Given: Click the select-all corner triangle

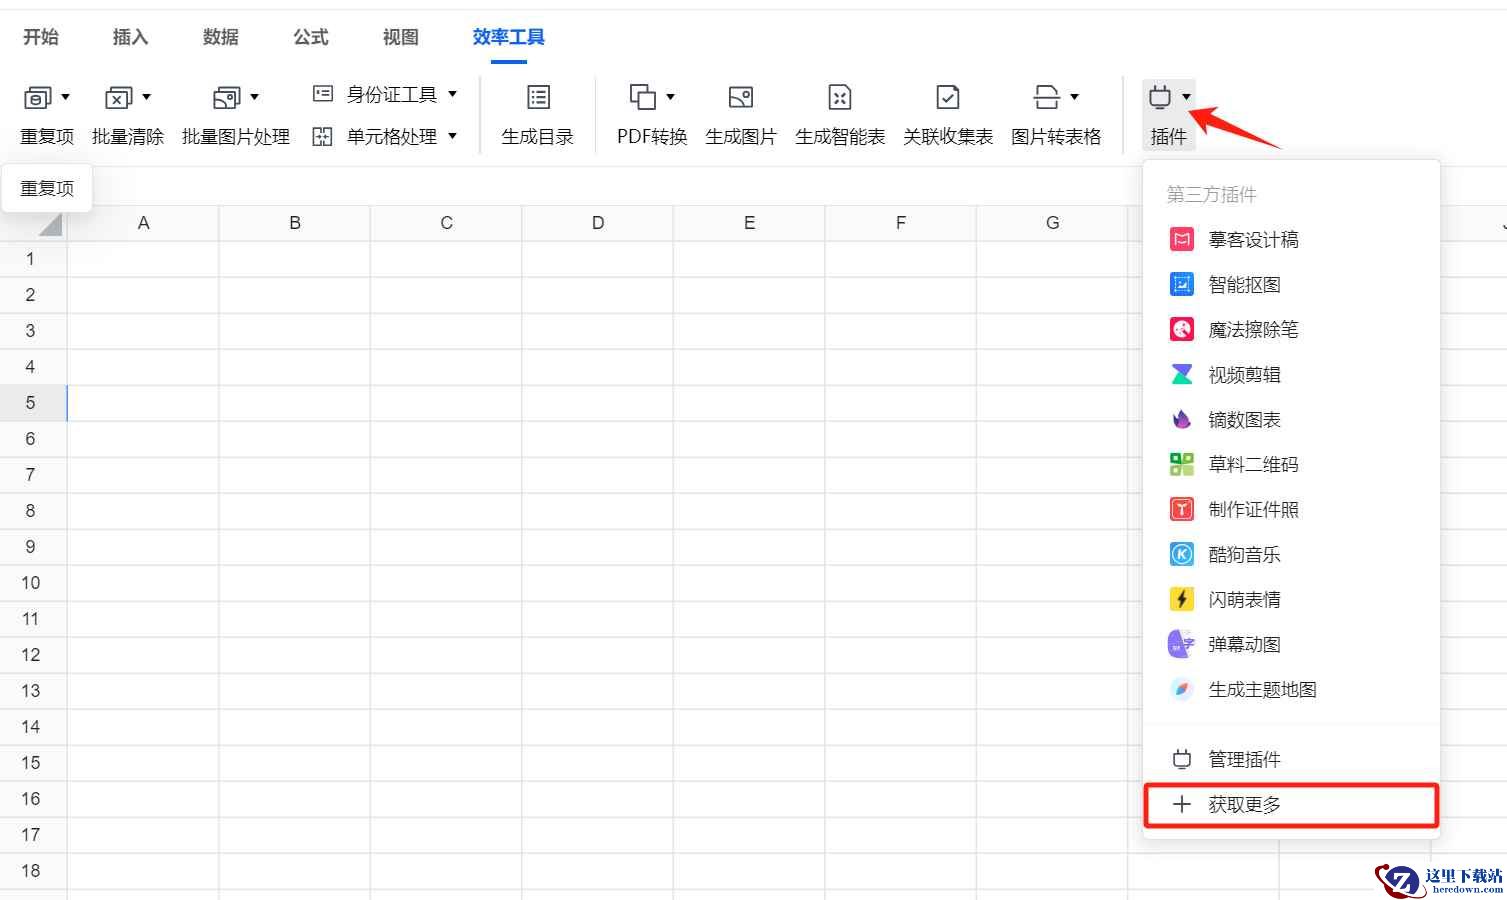Looking at the screenshot, I should click(x=49, y=225).
